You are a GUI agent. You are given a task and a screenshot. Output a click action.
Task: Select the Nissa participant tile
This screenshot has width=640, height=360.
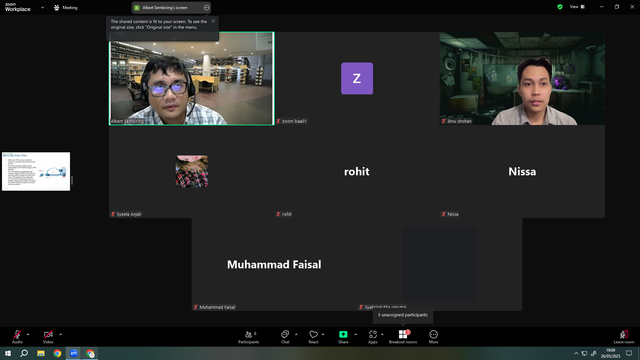tap(522, 171)
